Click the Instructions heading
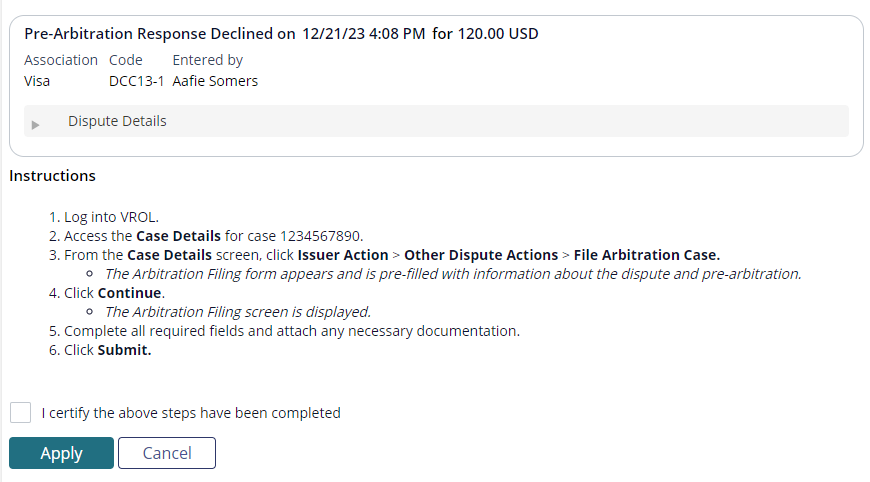Screen dimensions: 870x482 click(52, 176)
